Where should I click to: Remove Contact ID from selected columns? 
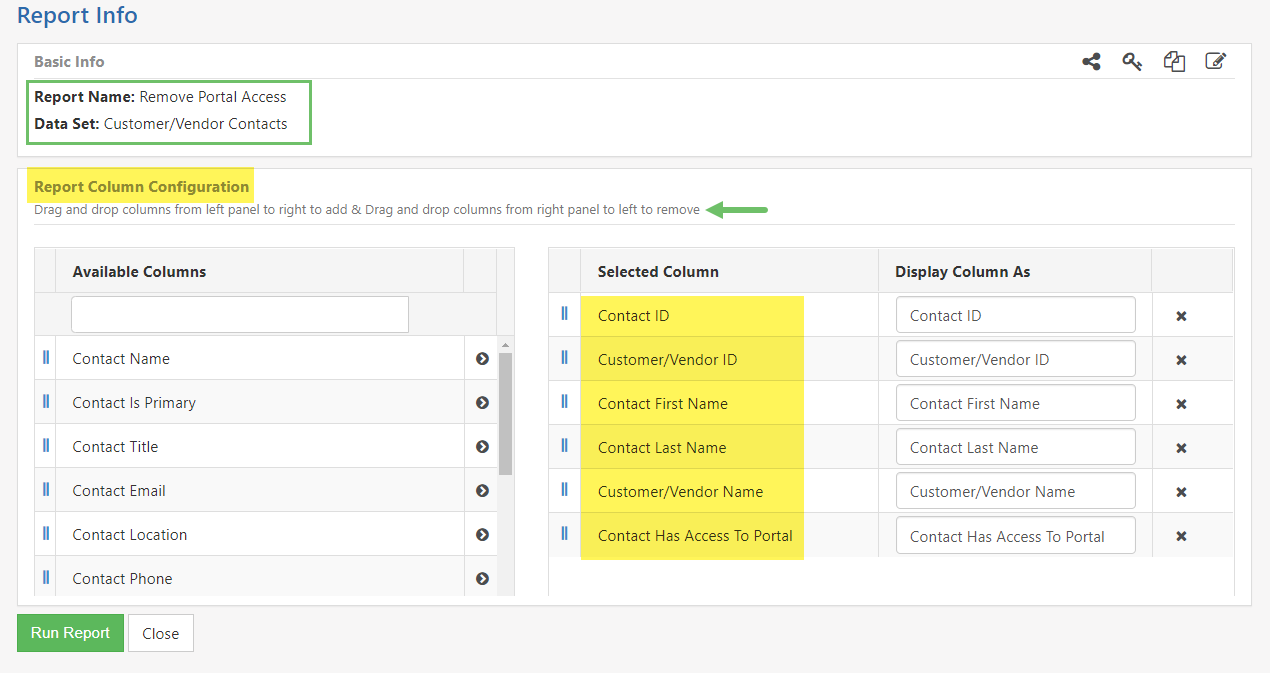(1180, 314)
